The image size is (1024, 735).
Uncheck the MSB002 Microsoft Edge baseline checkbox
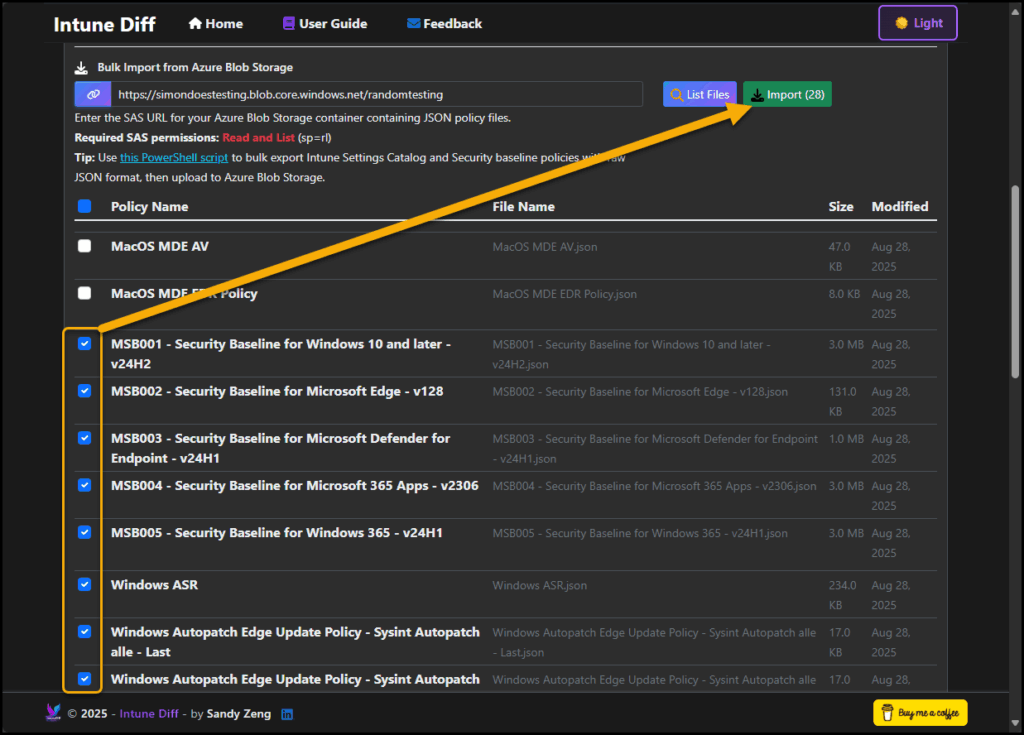click(x=84, y=391)
